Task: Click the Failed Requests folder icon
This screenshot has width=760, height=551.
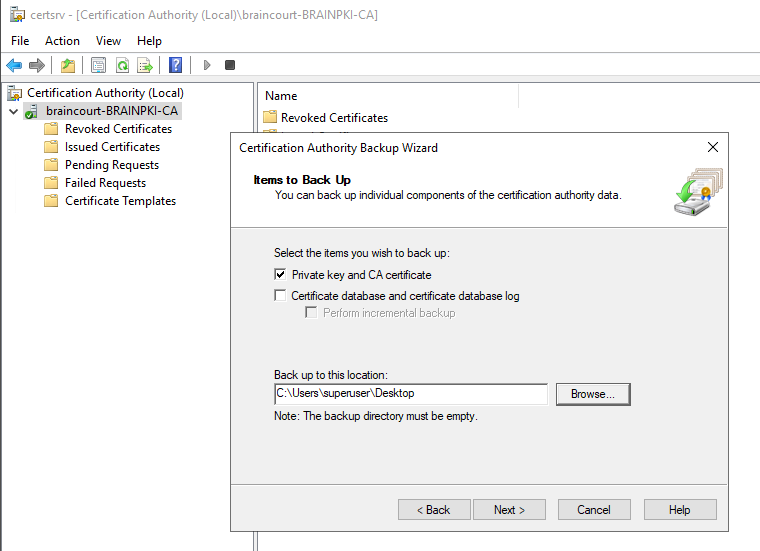Action: (51, 183)
